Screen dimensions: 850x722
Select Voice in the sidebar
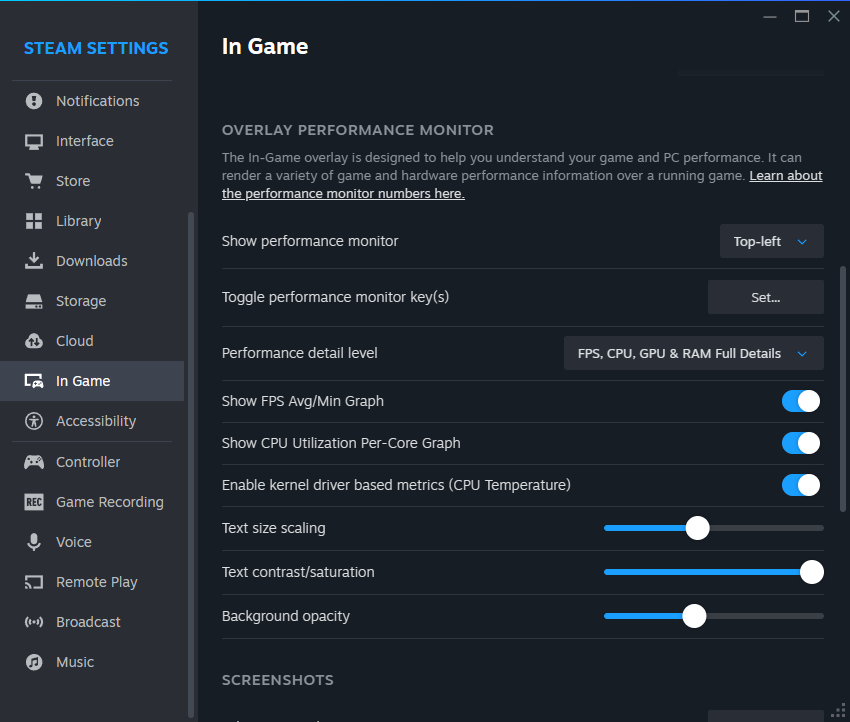click(x=92, y=542)
